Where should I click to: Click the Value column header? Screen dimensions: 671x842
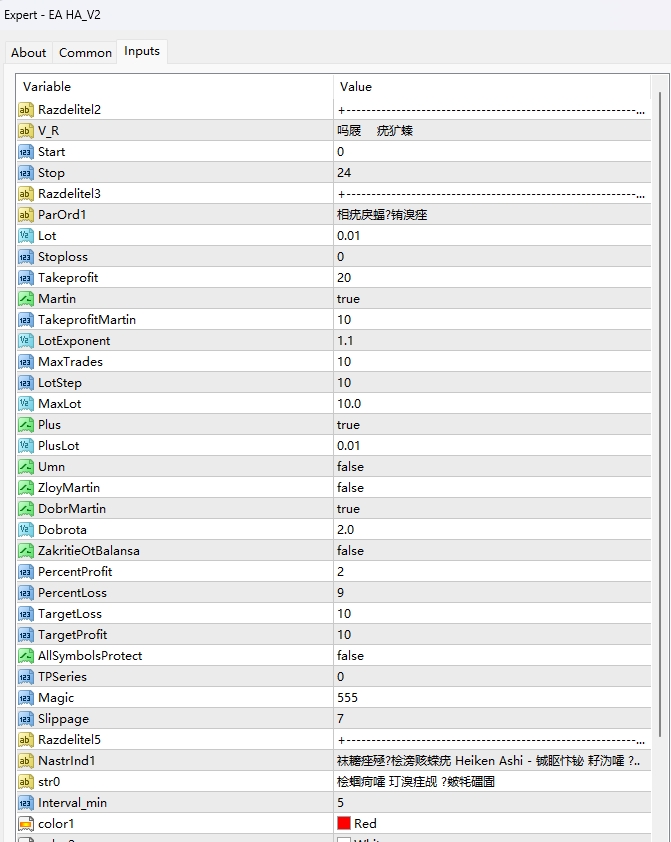pos(492,86)
